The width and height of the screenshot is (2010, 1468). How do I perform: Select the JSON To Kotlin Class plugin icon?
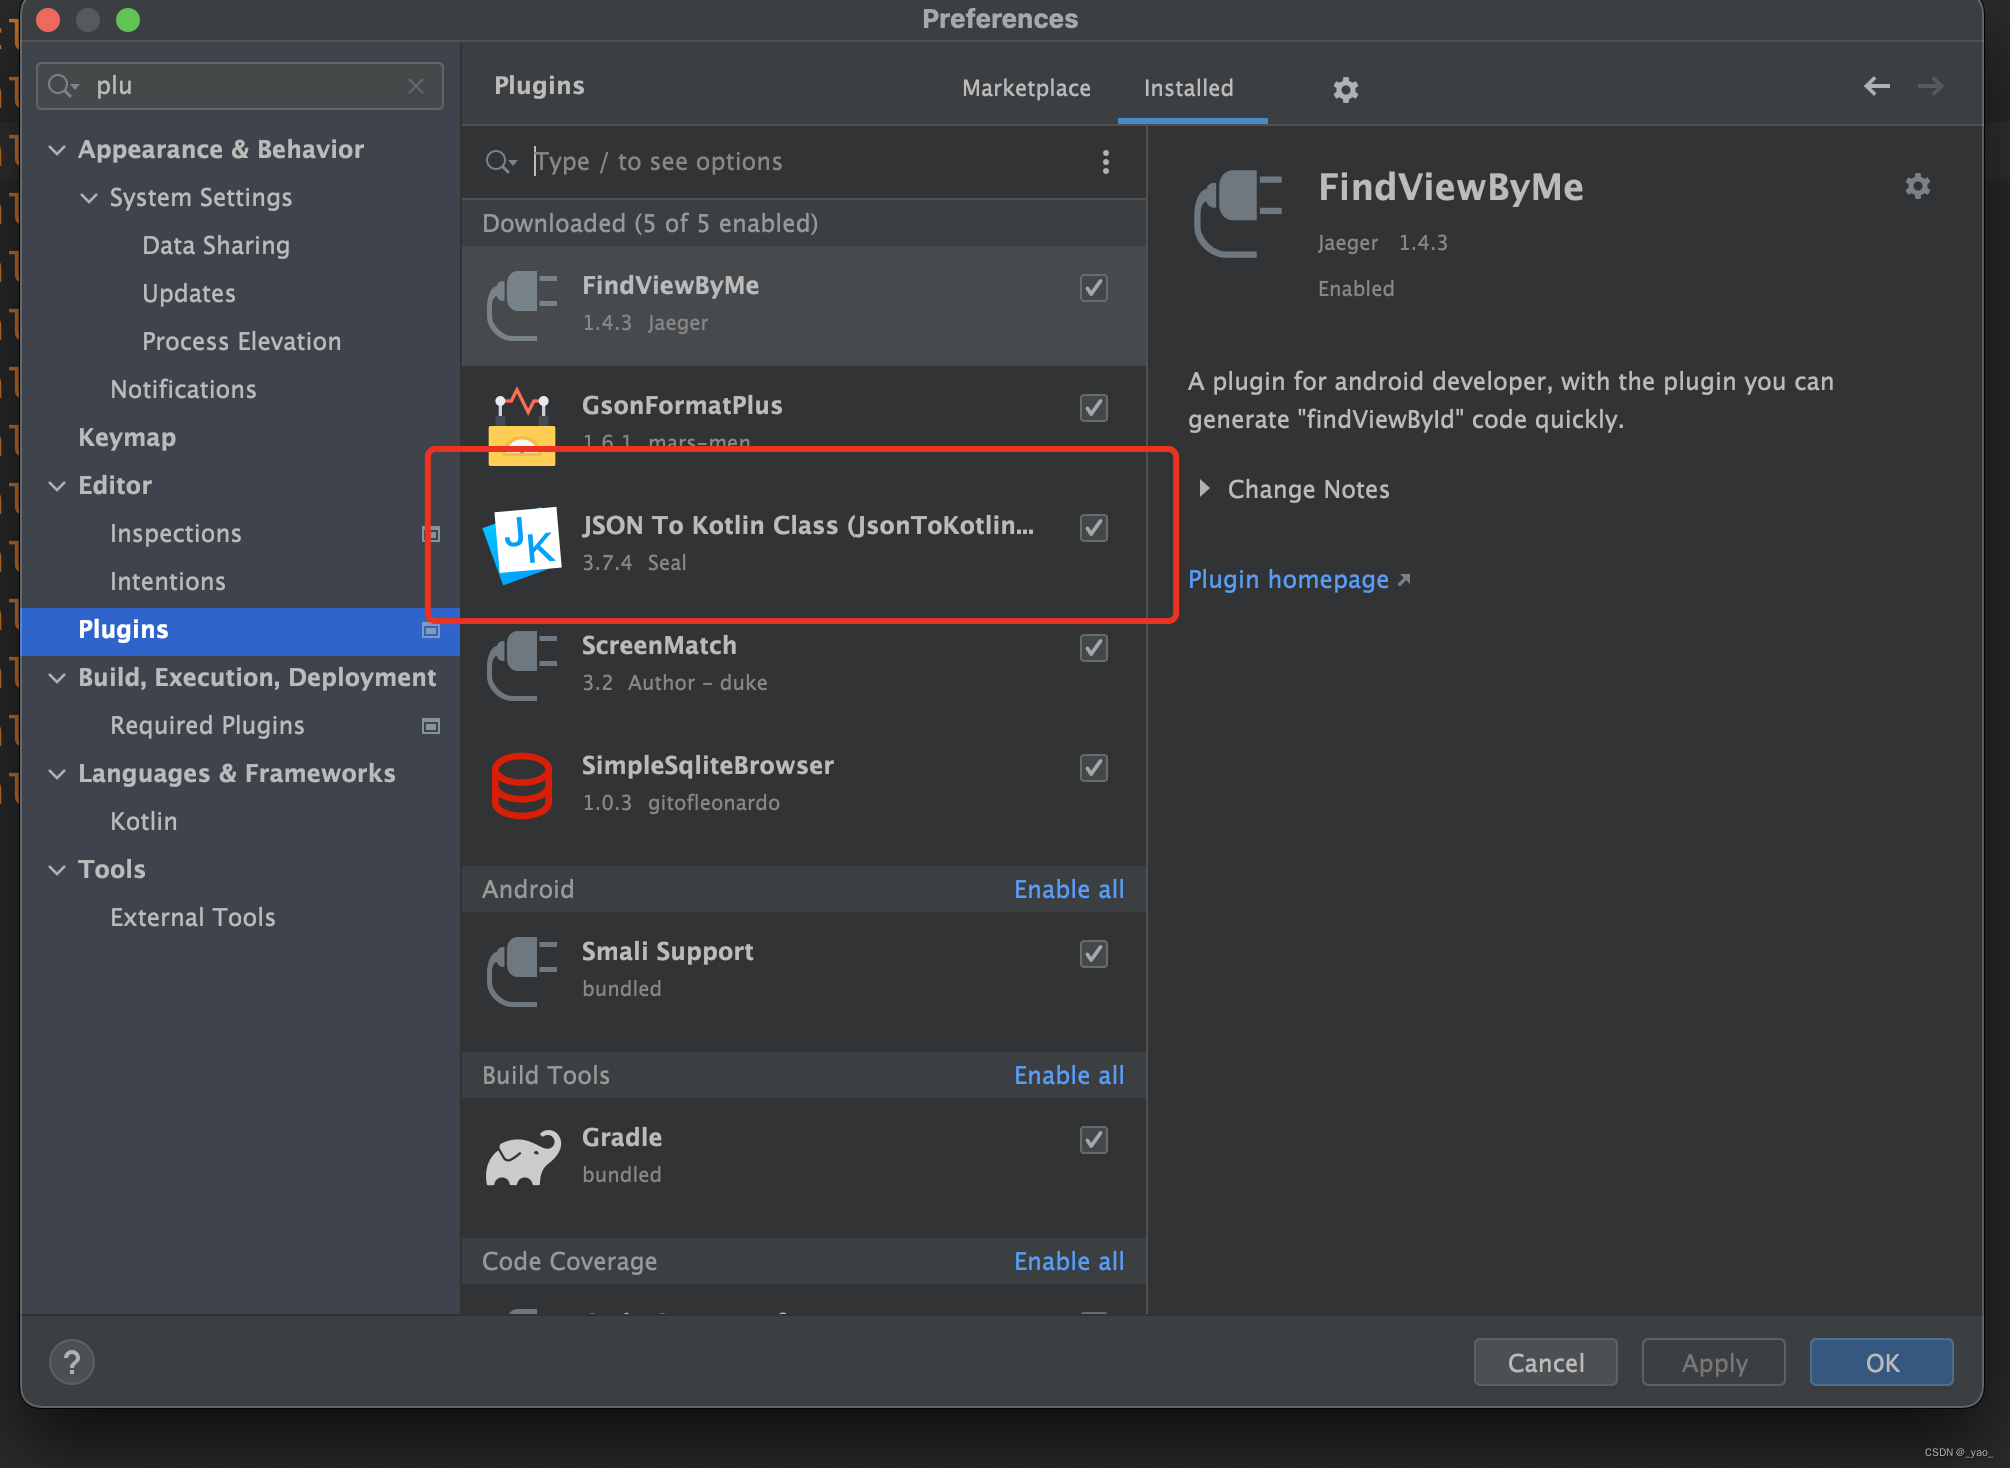[522, 544]
